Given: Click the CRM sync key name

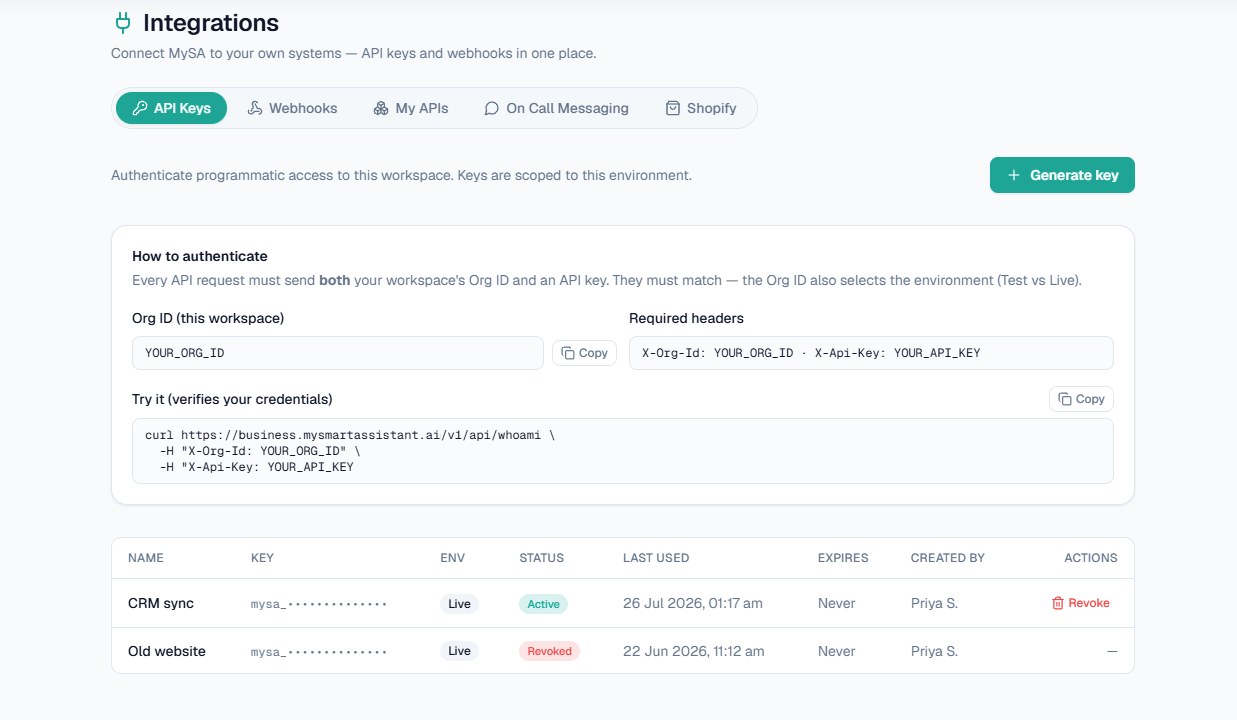Looking at the screenshot, I should [x=161, y=603].
